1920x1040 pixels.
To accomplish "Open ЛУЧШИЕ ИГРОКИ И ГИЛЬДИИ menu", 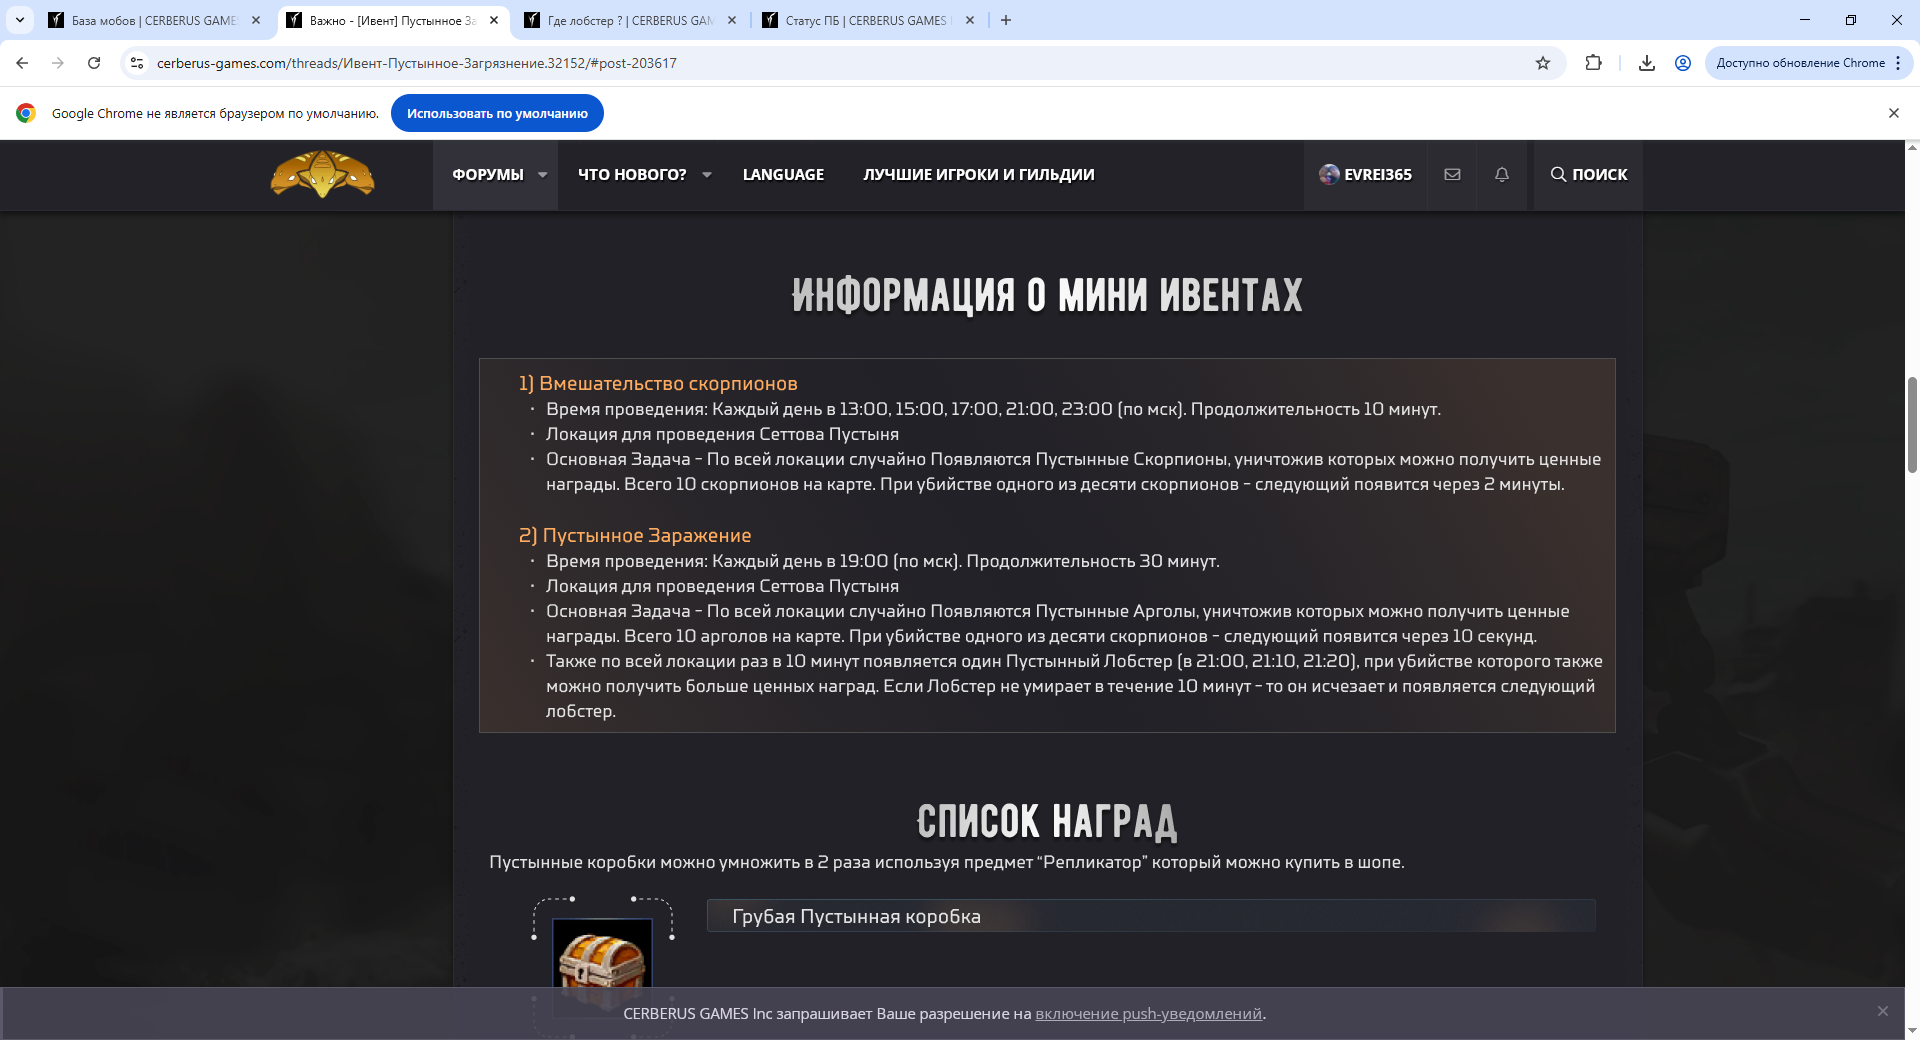I will pyautogui.click(x=978, y=174).
